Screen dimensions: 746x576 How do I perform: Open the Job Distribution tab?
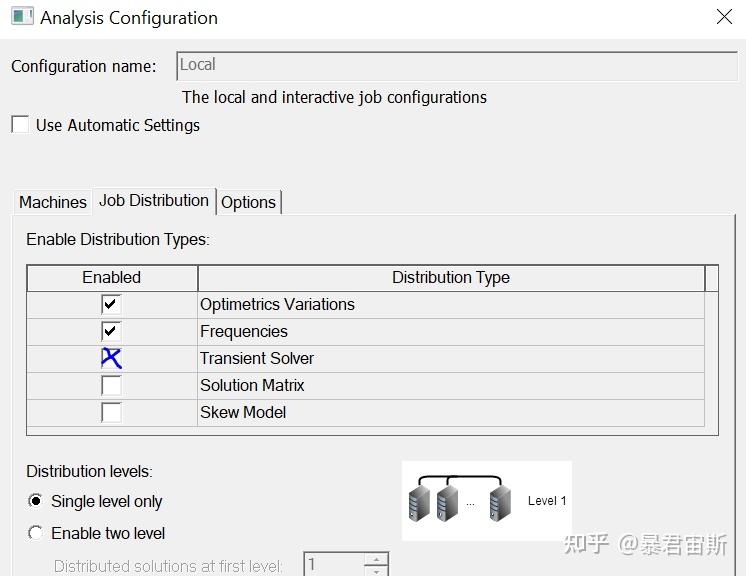tap(154, 200)
